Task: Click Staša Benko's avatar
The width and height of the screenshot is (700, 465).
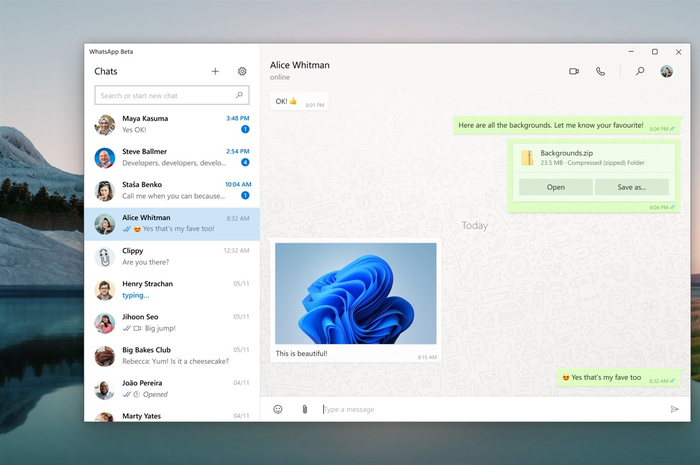Action: click(105, 191)
